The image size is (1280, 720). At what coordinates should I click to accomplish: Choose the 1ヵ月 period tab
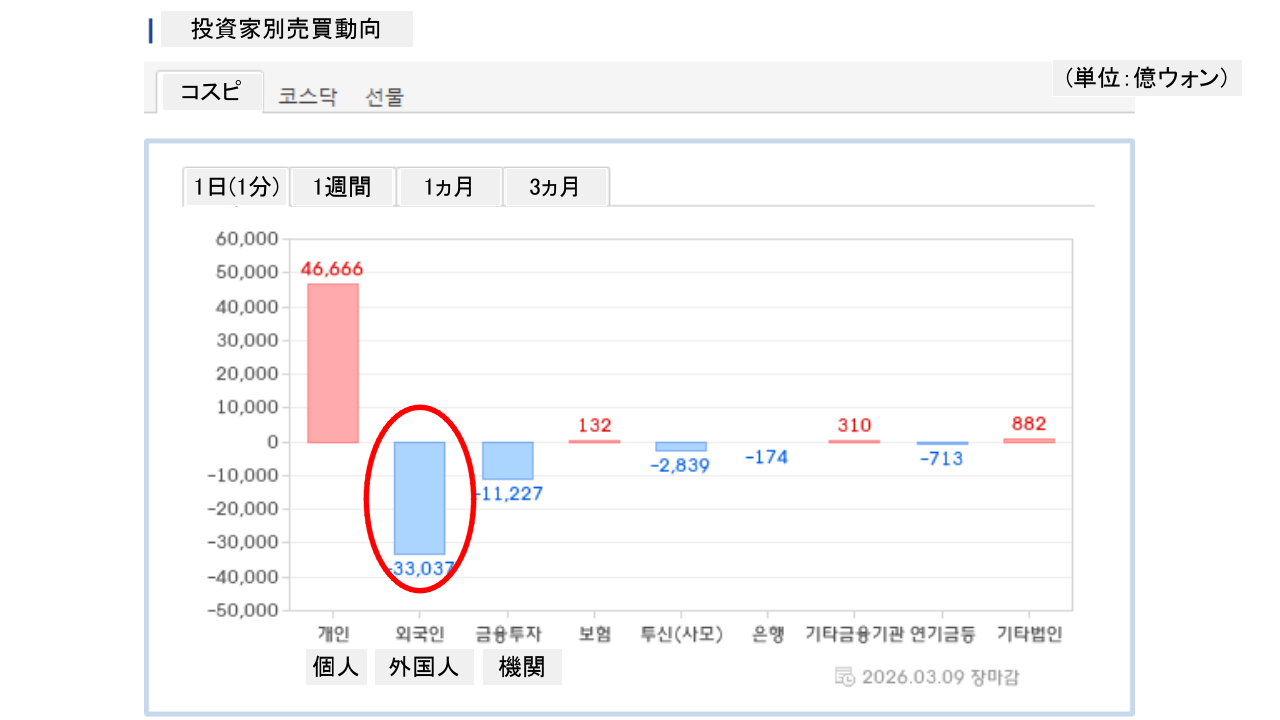(x=449, y=187)
